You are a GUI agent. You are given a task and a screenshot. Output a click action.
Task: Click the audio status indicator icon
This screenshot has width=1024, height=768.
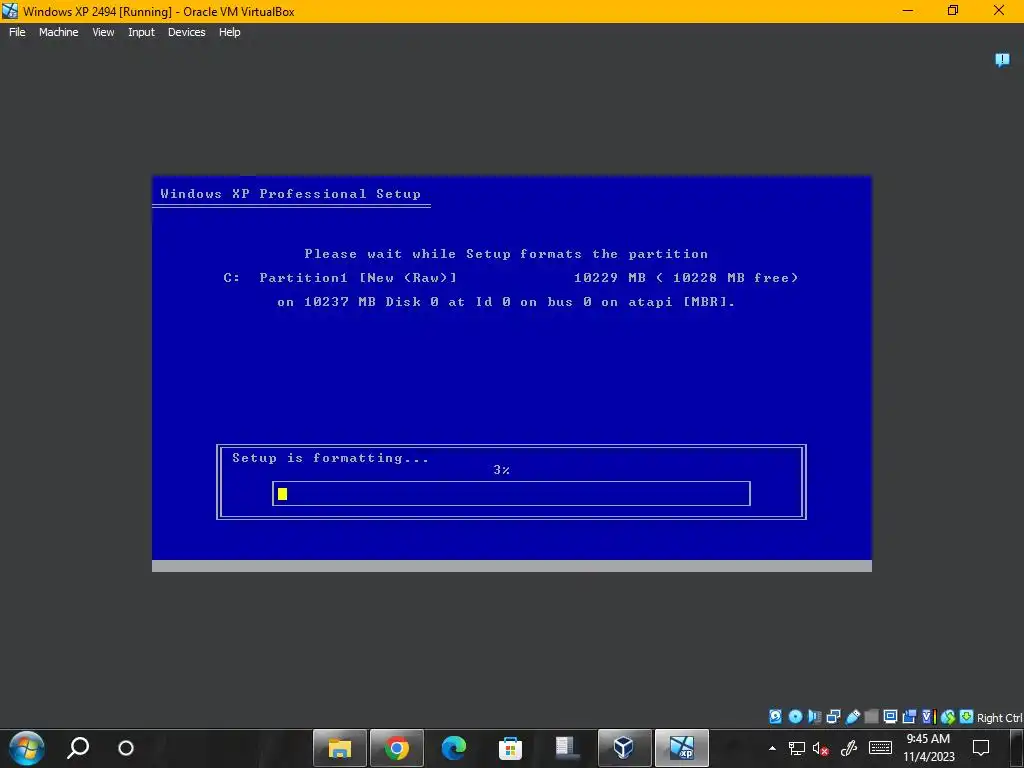coord(814,716)
